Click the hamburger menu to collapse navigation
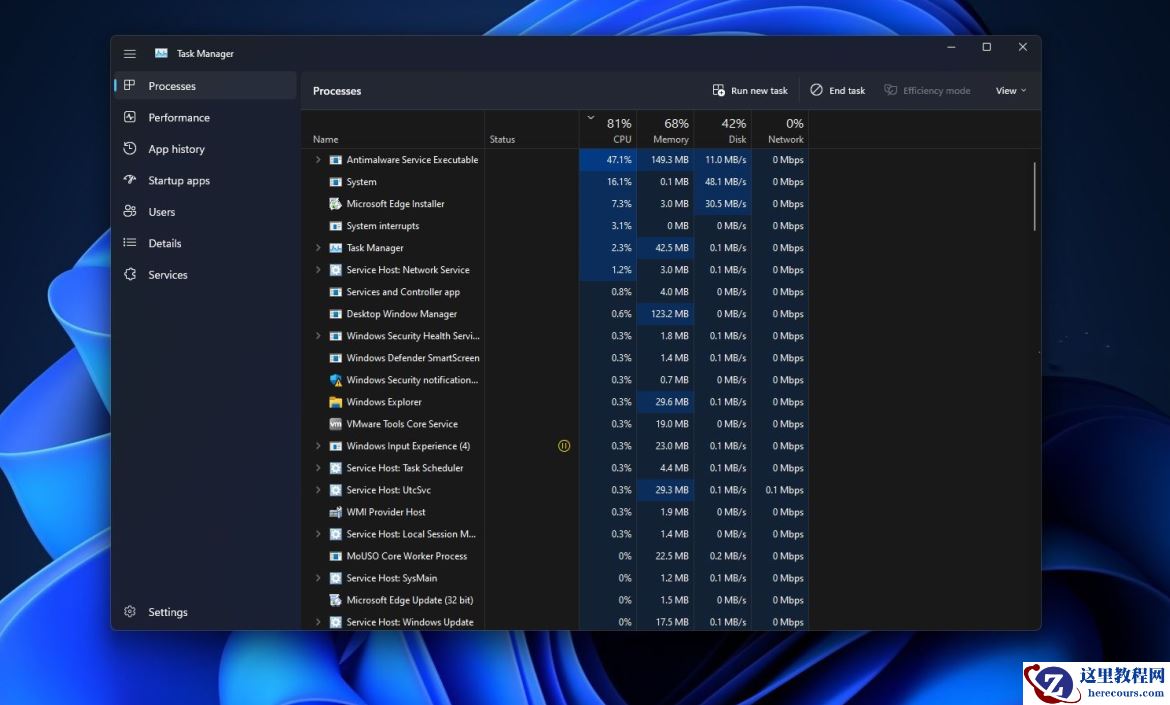Image resolution: width=1170 pixels, height=705 pixels. (x=129, y=53)
